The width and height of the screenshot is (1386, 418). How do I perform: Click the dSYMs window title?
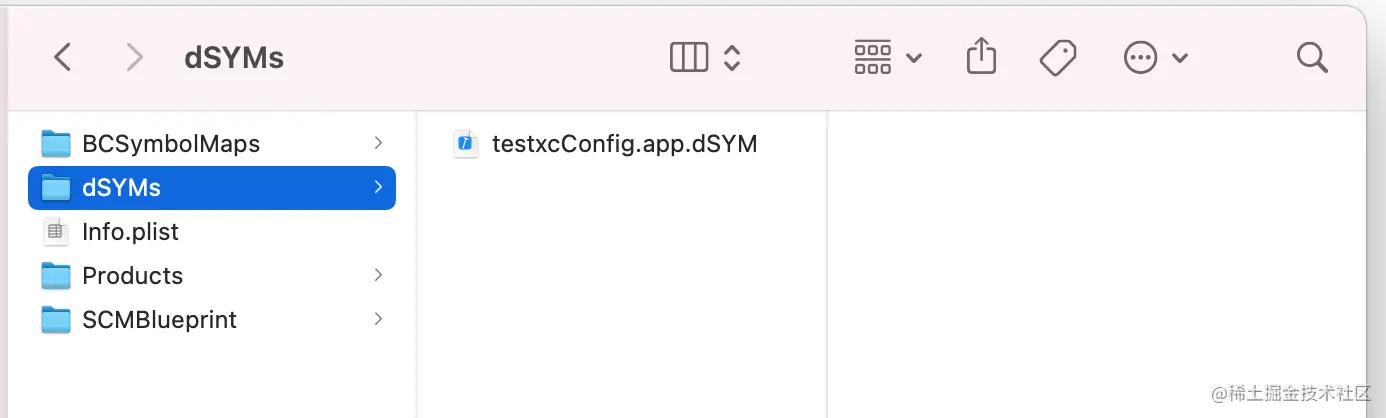point(234,58)
